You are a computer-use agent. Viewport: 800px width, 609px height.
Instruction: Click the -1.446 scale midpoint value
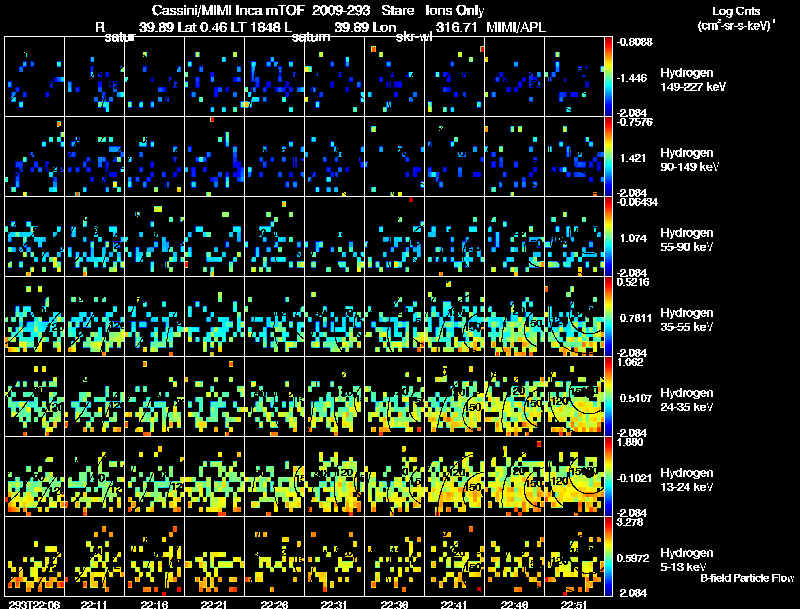pos(632,78)
